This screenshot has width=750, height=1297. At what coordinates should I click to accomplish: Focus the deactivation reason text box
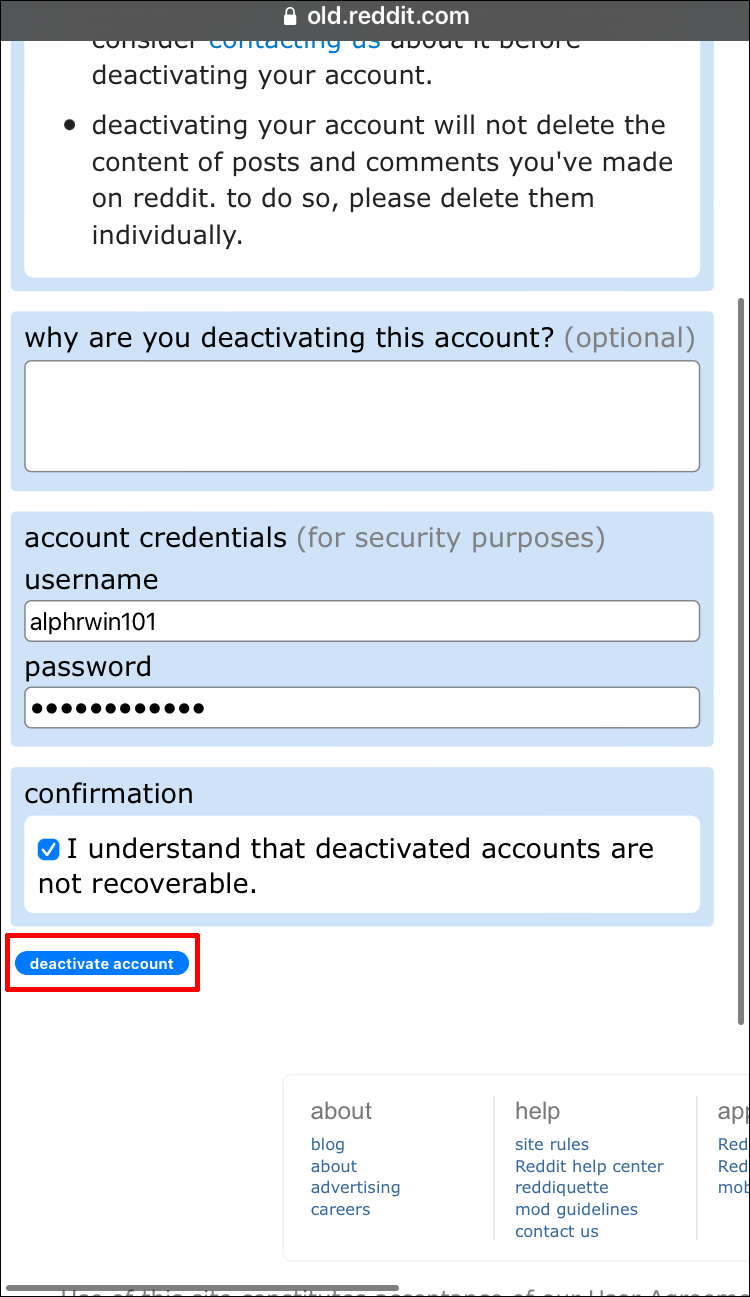(362, 415)
